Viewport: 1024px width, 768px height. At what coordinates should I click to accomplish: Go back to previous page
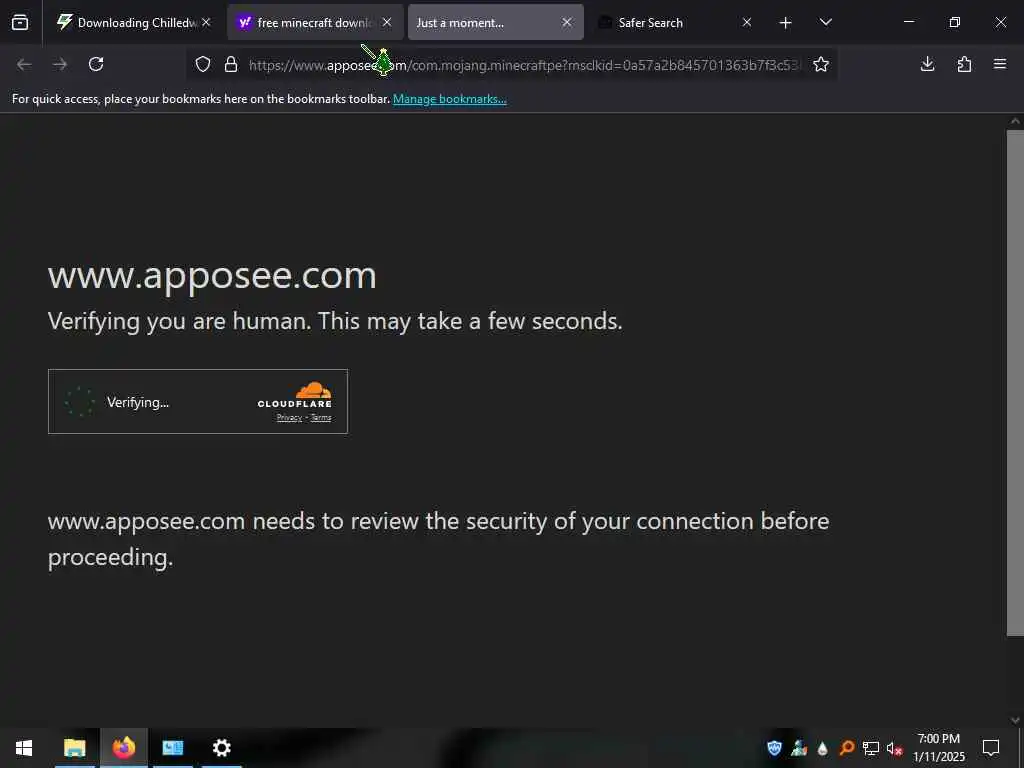click(x=24, y=64)
